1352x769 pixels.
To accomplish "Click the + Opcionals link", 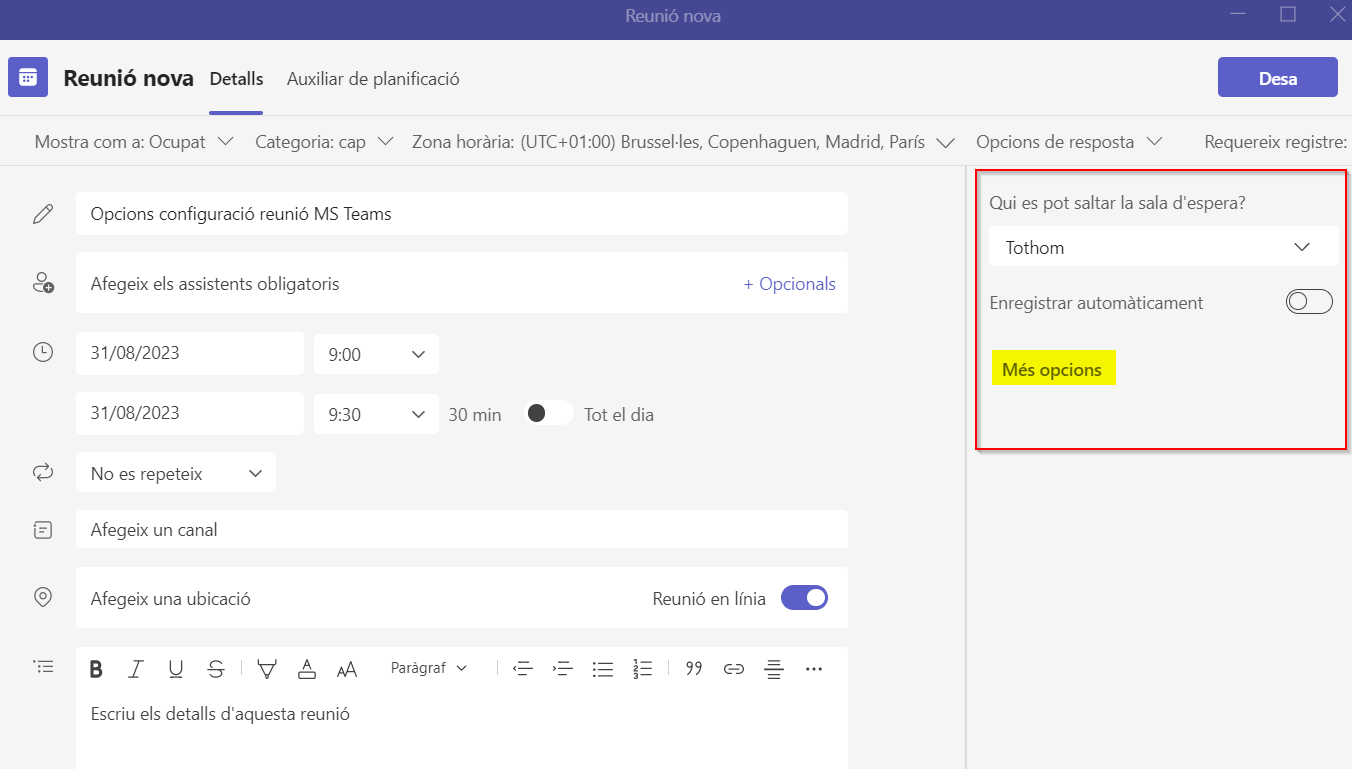I will pos(789,284).
